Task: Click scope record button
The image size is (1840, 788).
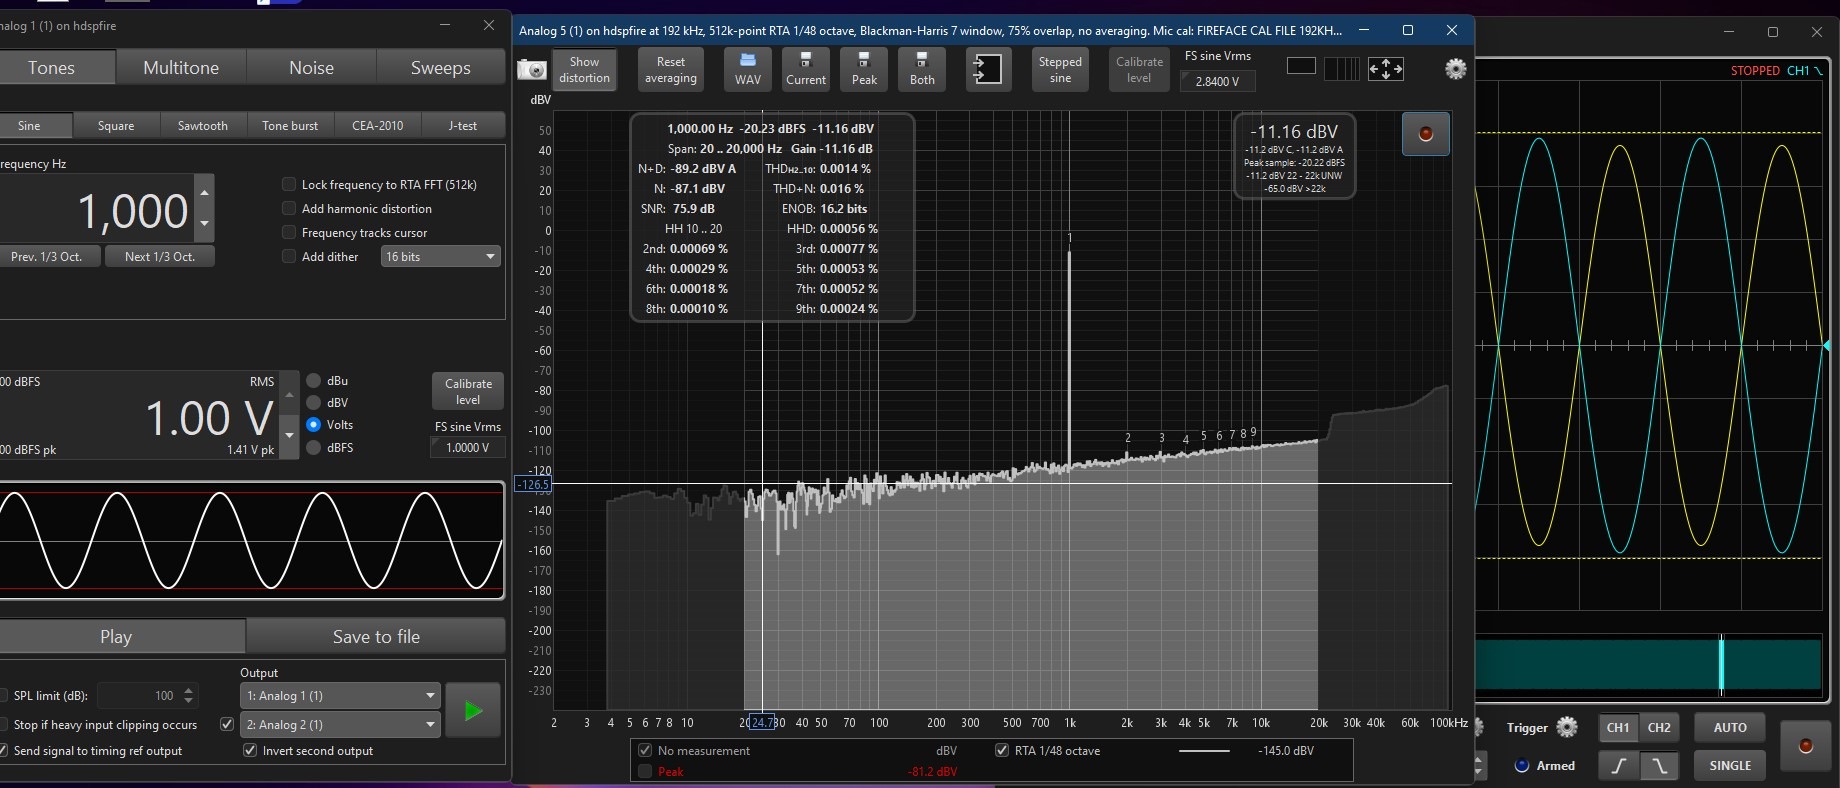Action: pos(1806,747)
